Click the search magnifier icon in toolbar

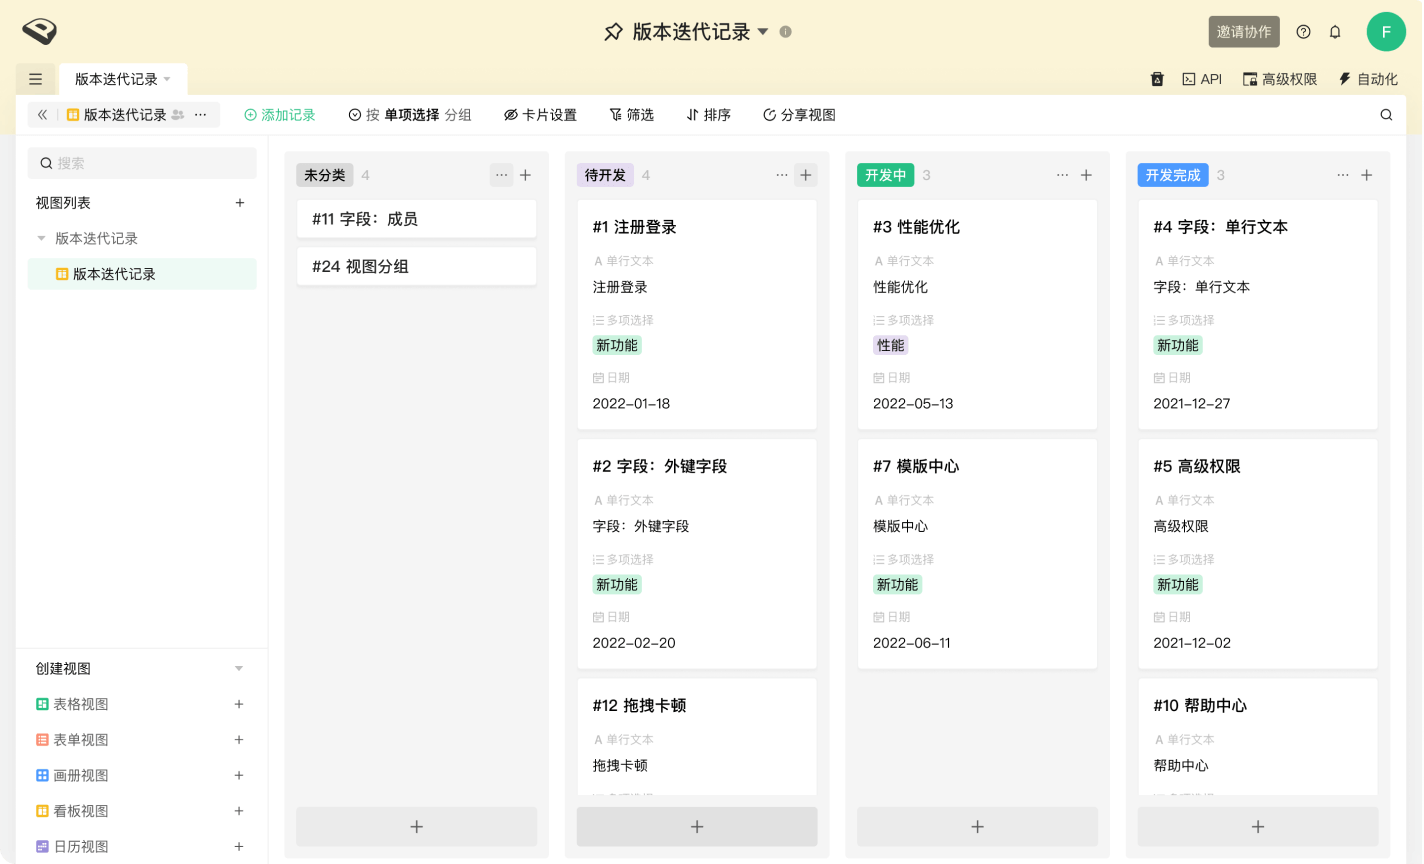point(1386,115)
